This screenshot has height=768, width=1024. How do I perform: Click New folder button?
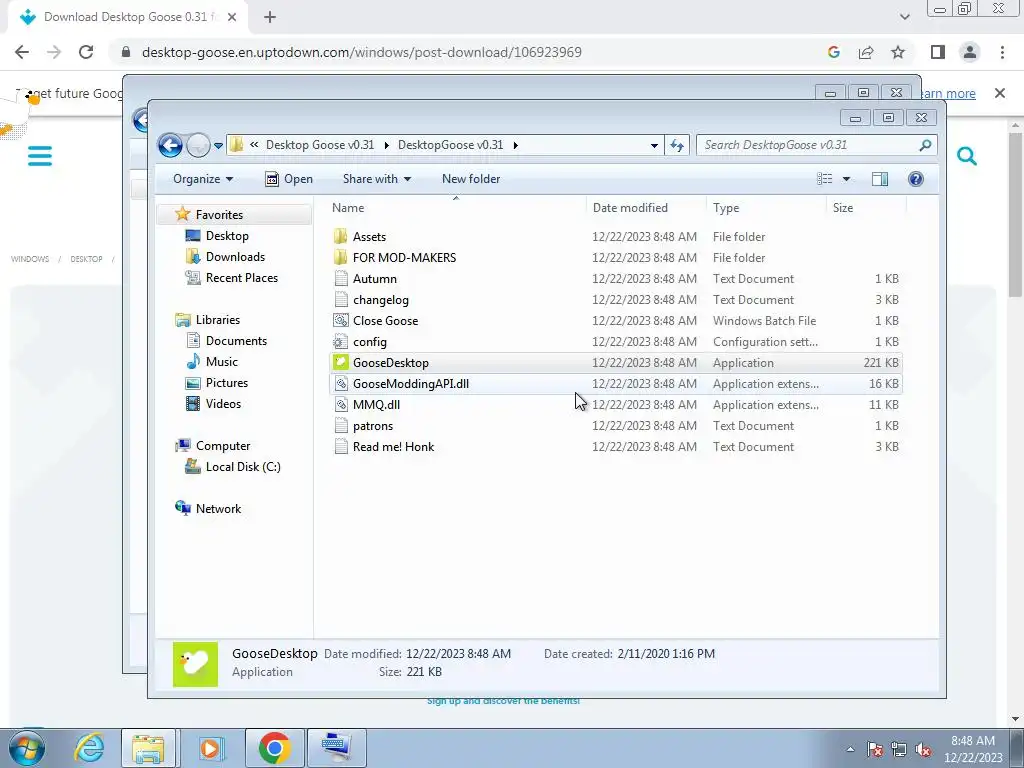tap(471, 179)
